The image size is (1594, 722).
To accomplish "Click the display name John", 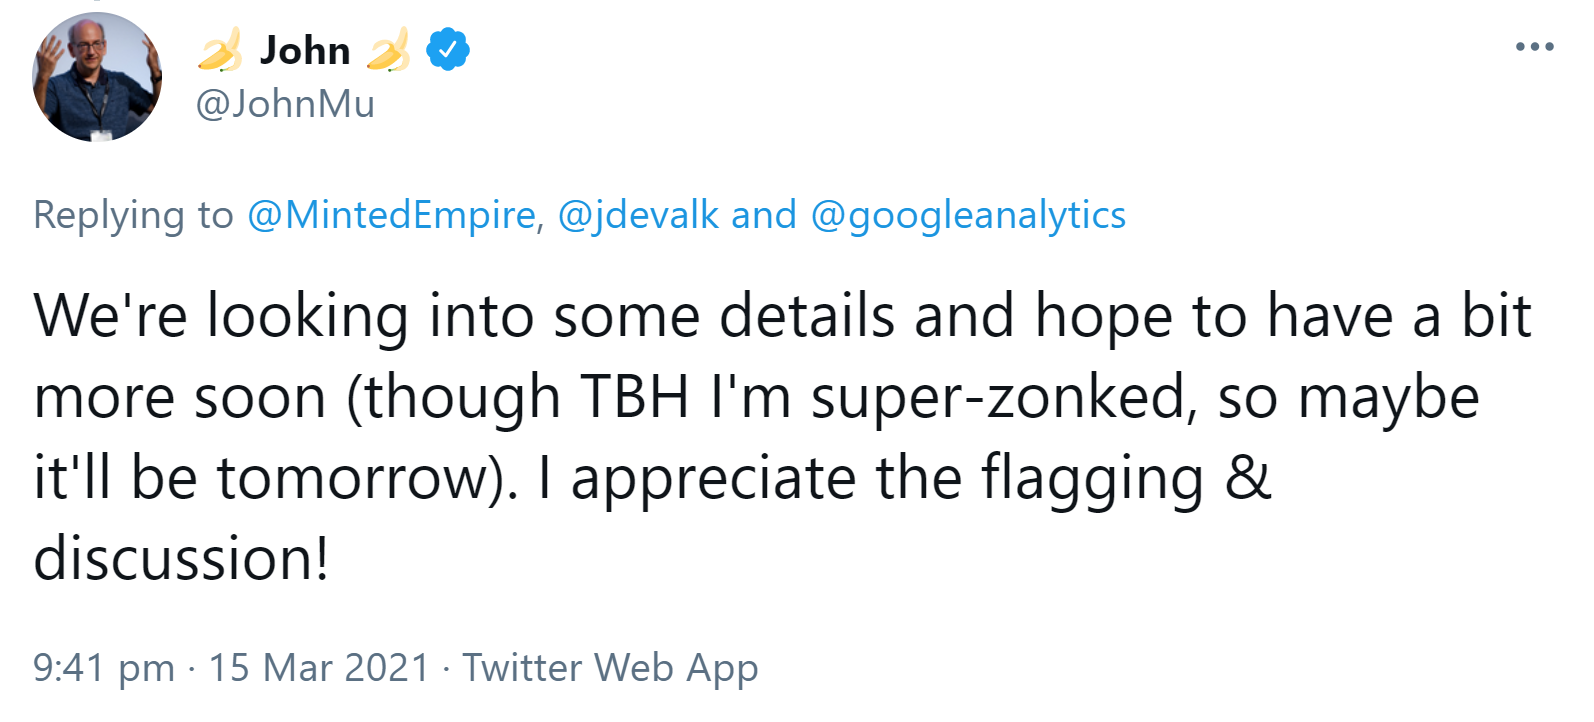I will [305, 50].
